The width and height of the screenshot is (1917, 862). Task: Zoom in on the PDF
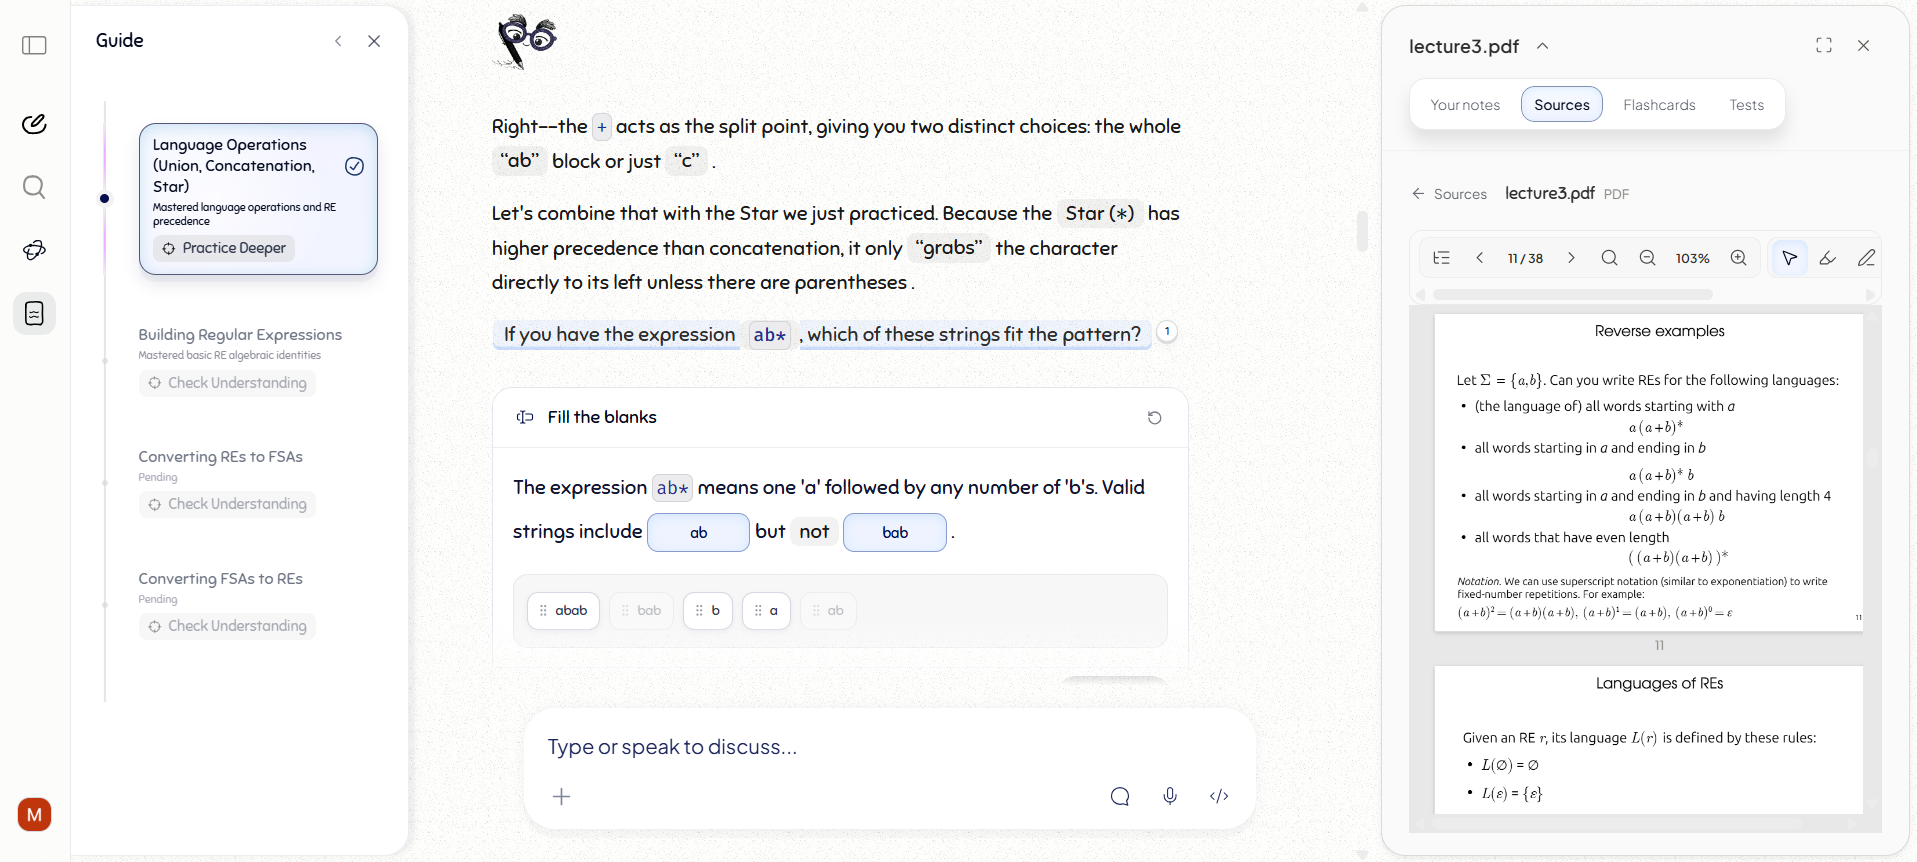(1739, 258)
